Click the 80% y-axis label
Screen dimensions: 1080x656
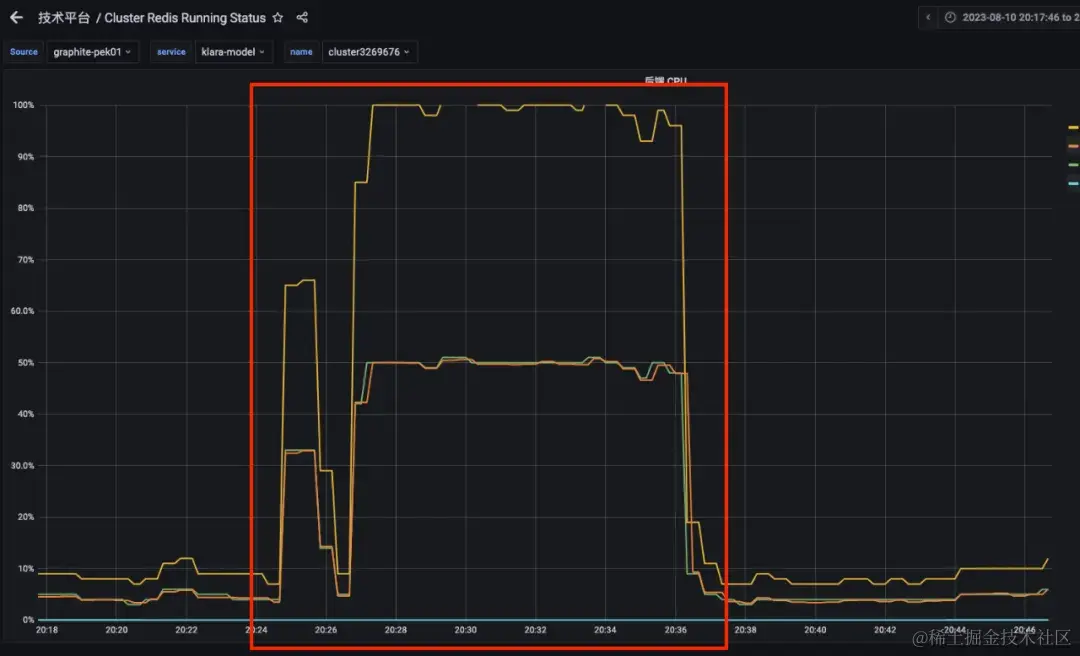(25, 208)
